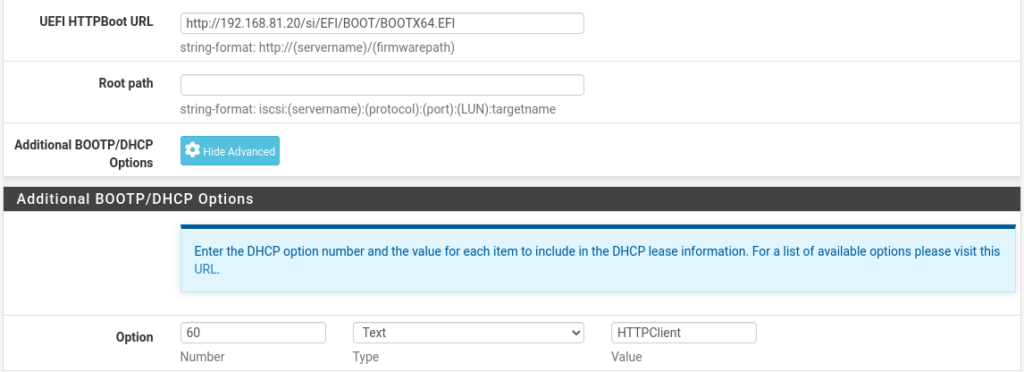Click the Type caption under the dropdown

(366, 357)
